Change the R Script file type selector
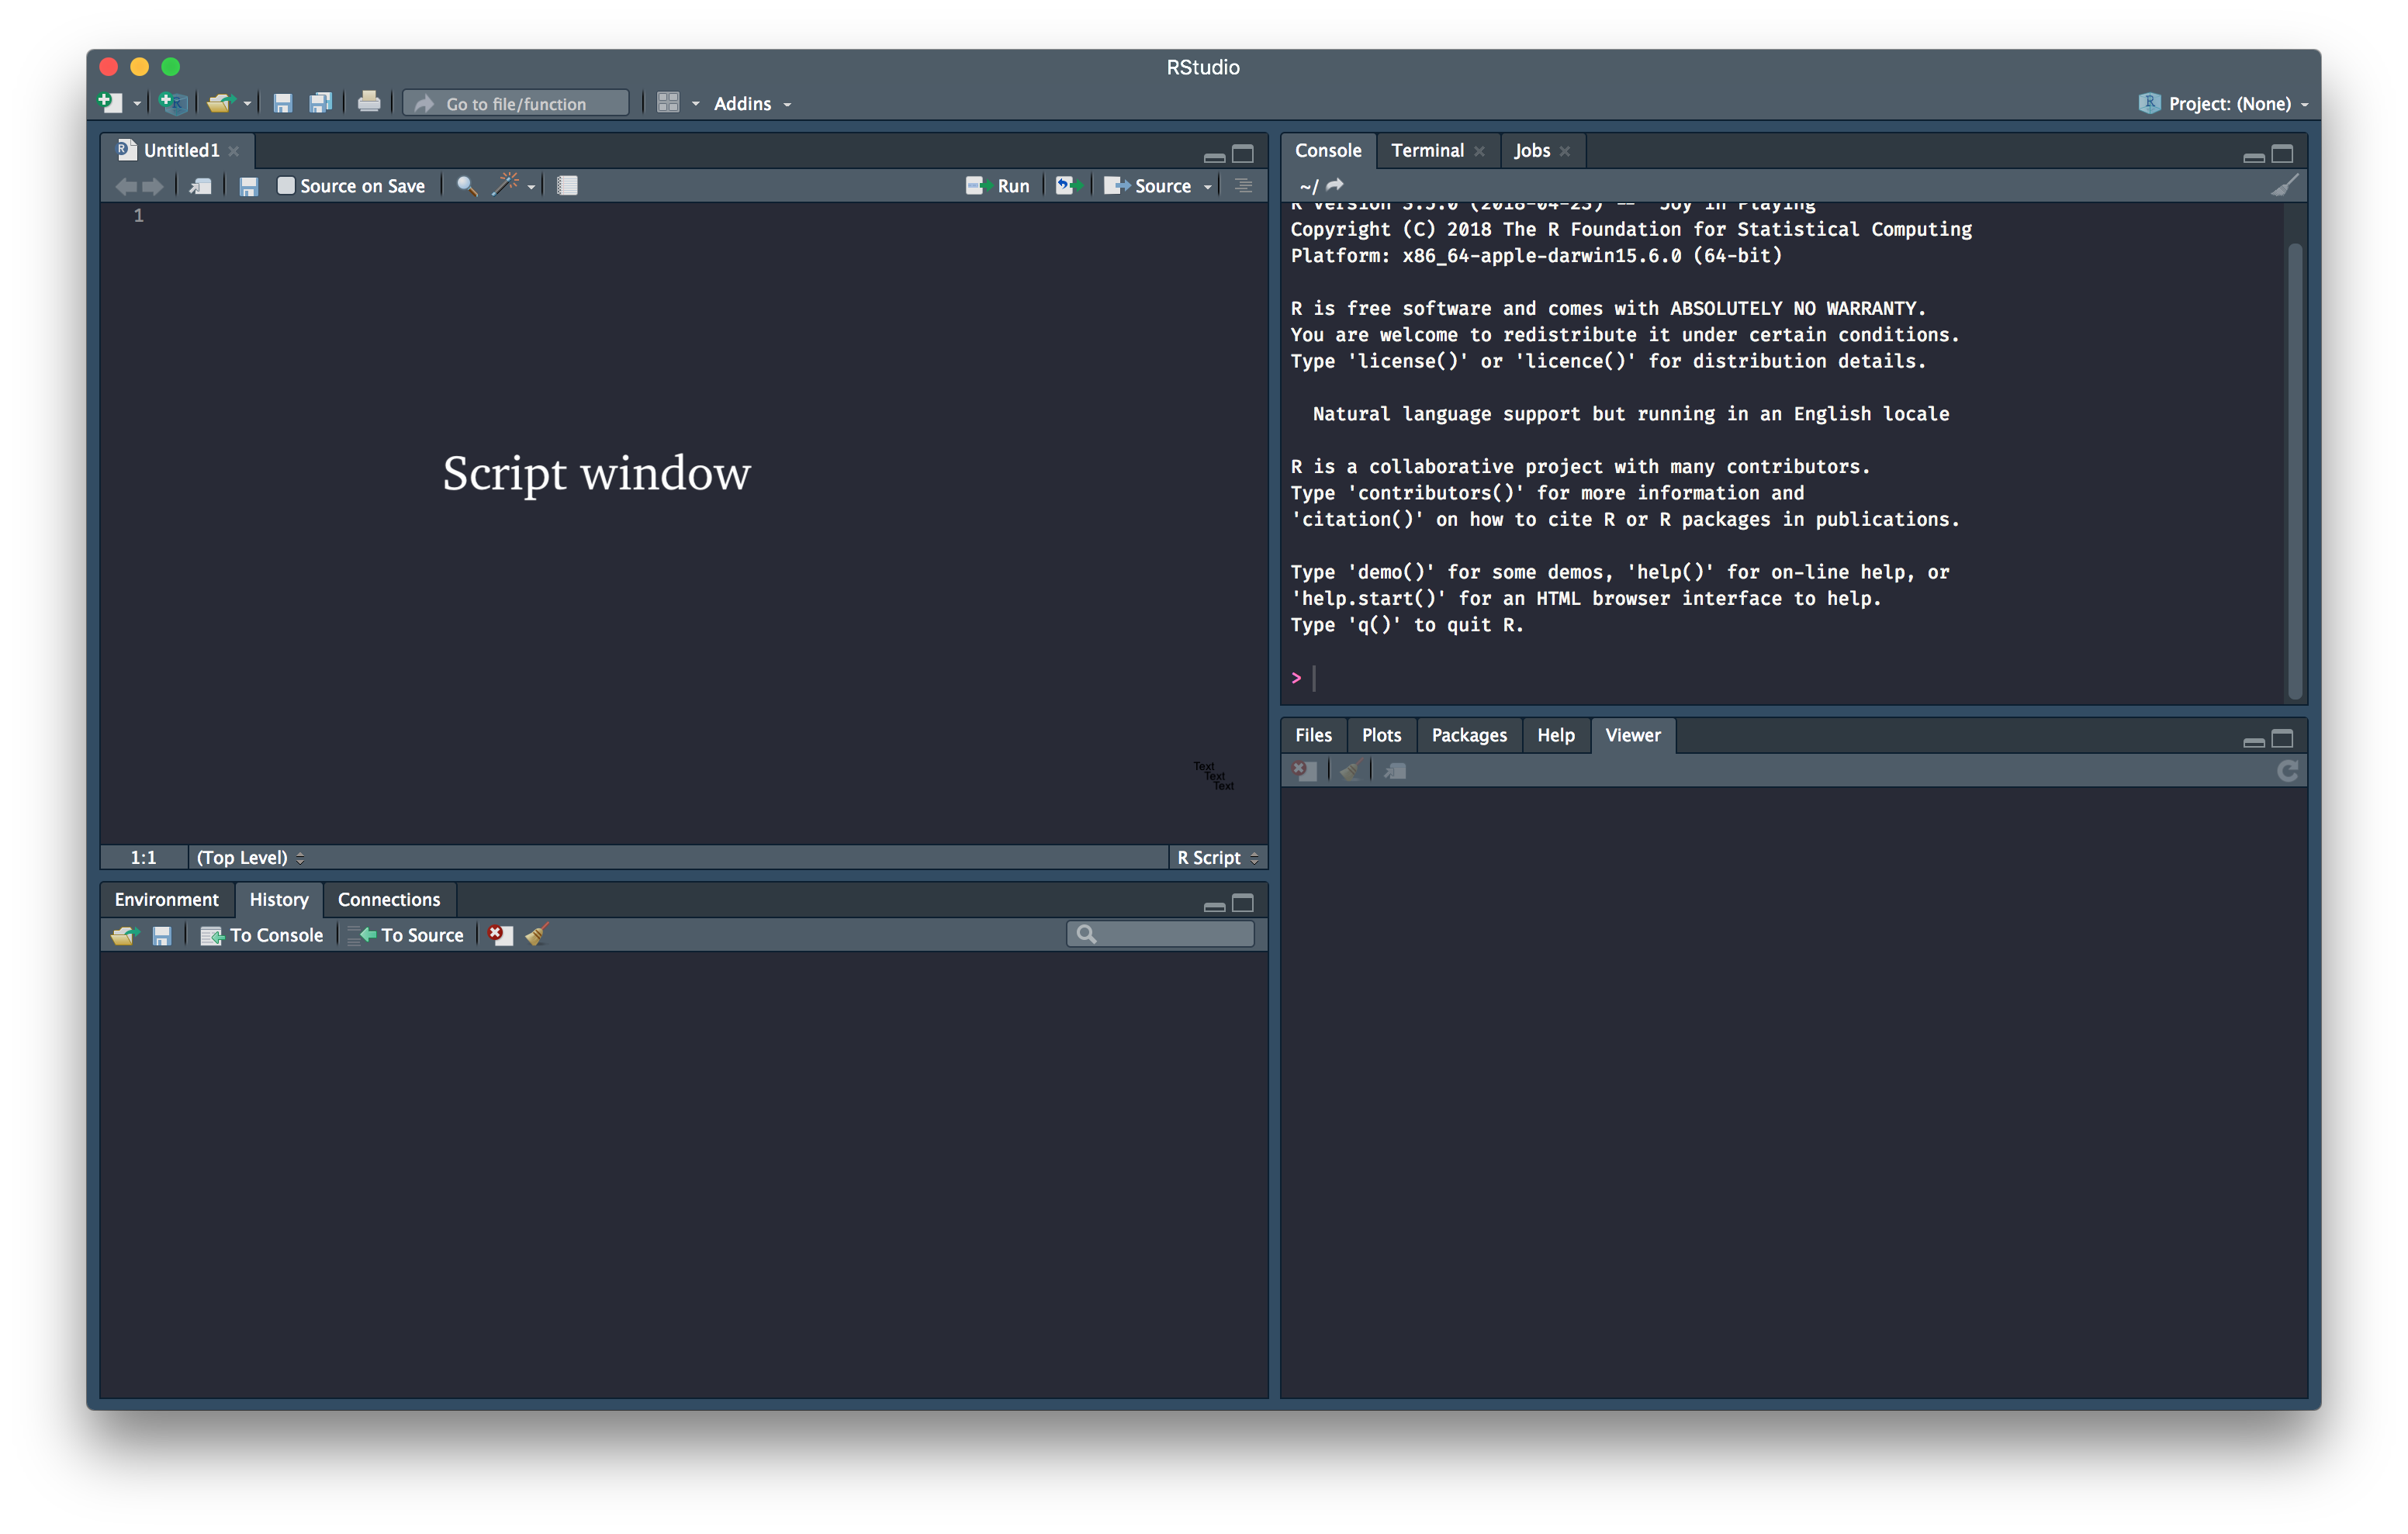This screenshot has height=1534, width=2408. point(1217,858)
